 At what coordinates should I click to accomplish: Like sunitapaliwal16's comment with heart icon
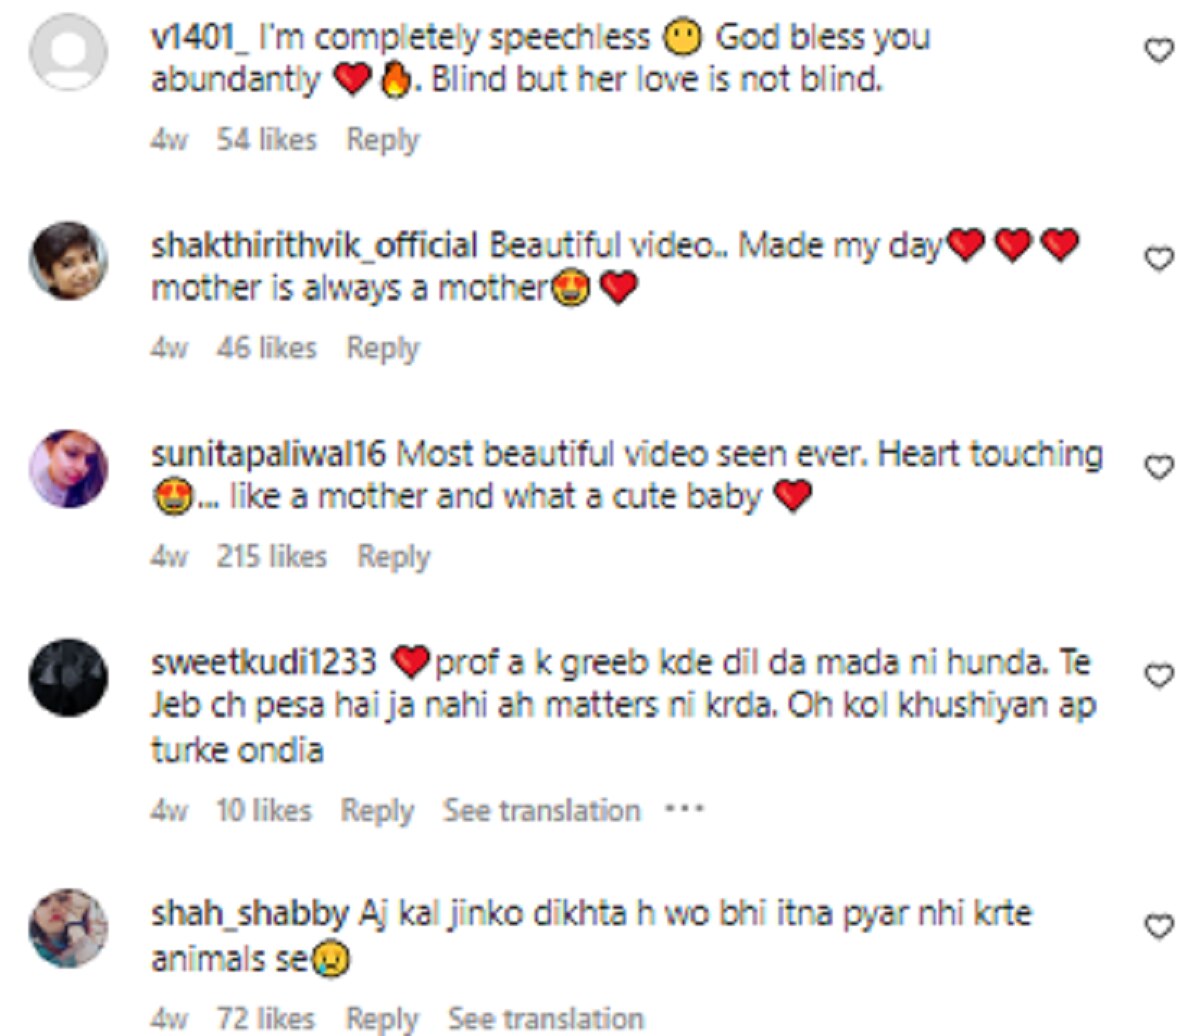click(x=1158, y=467)
